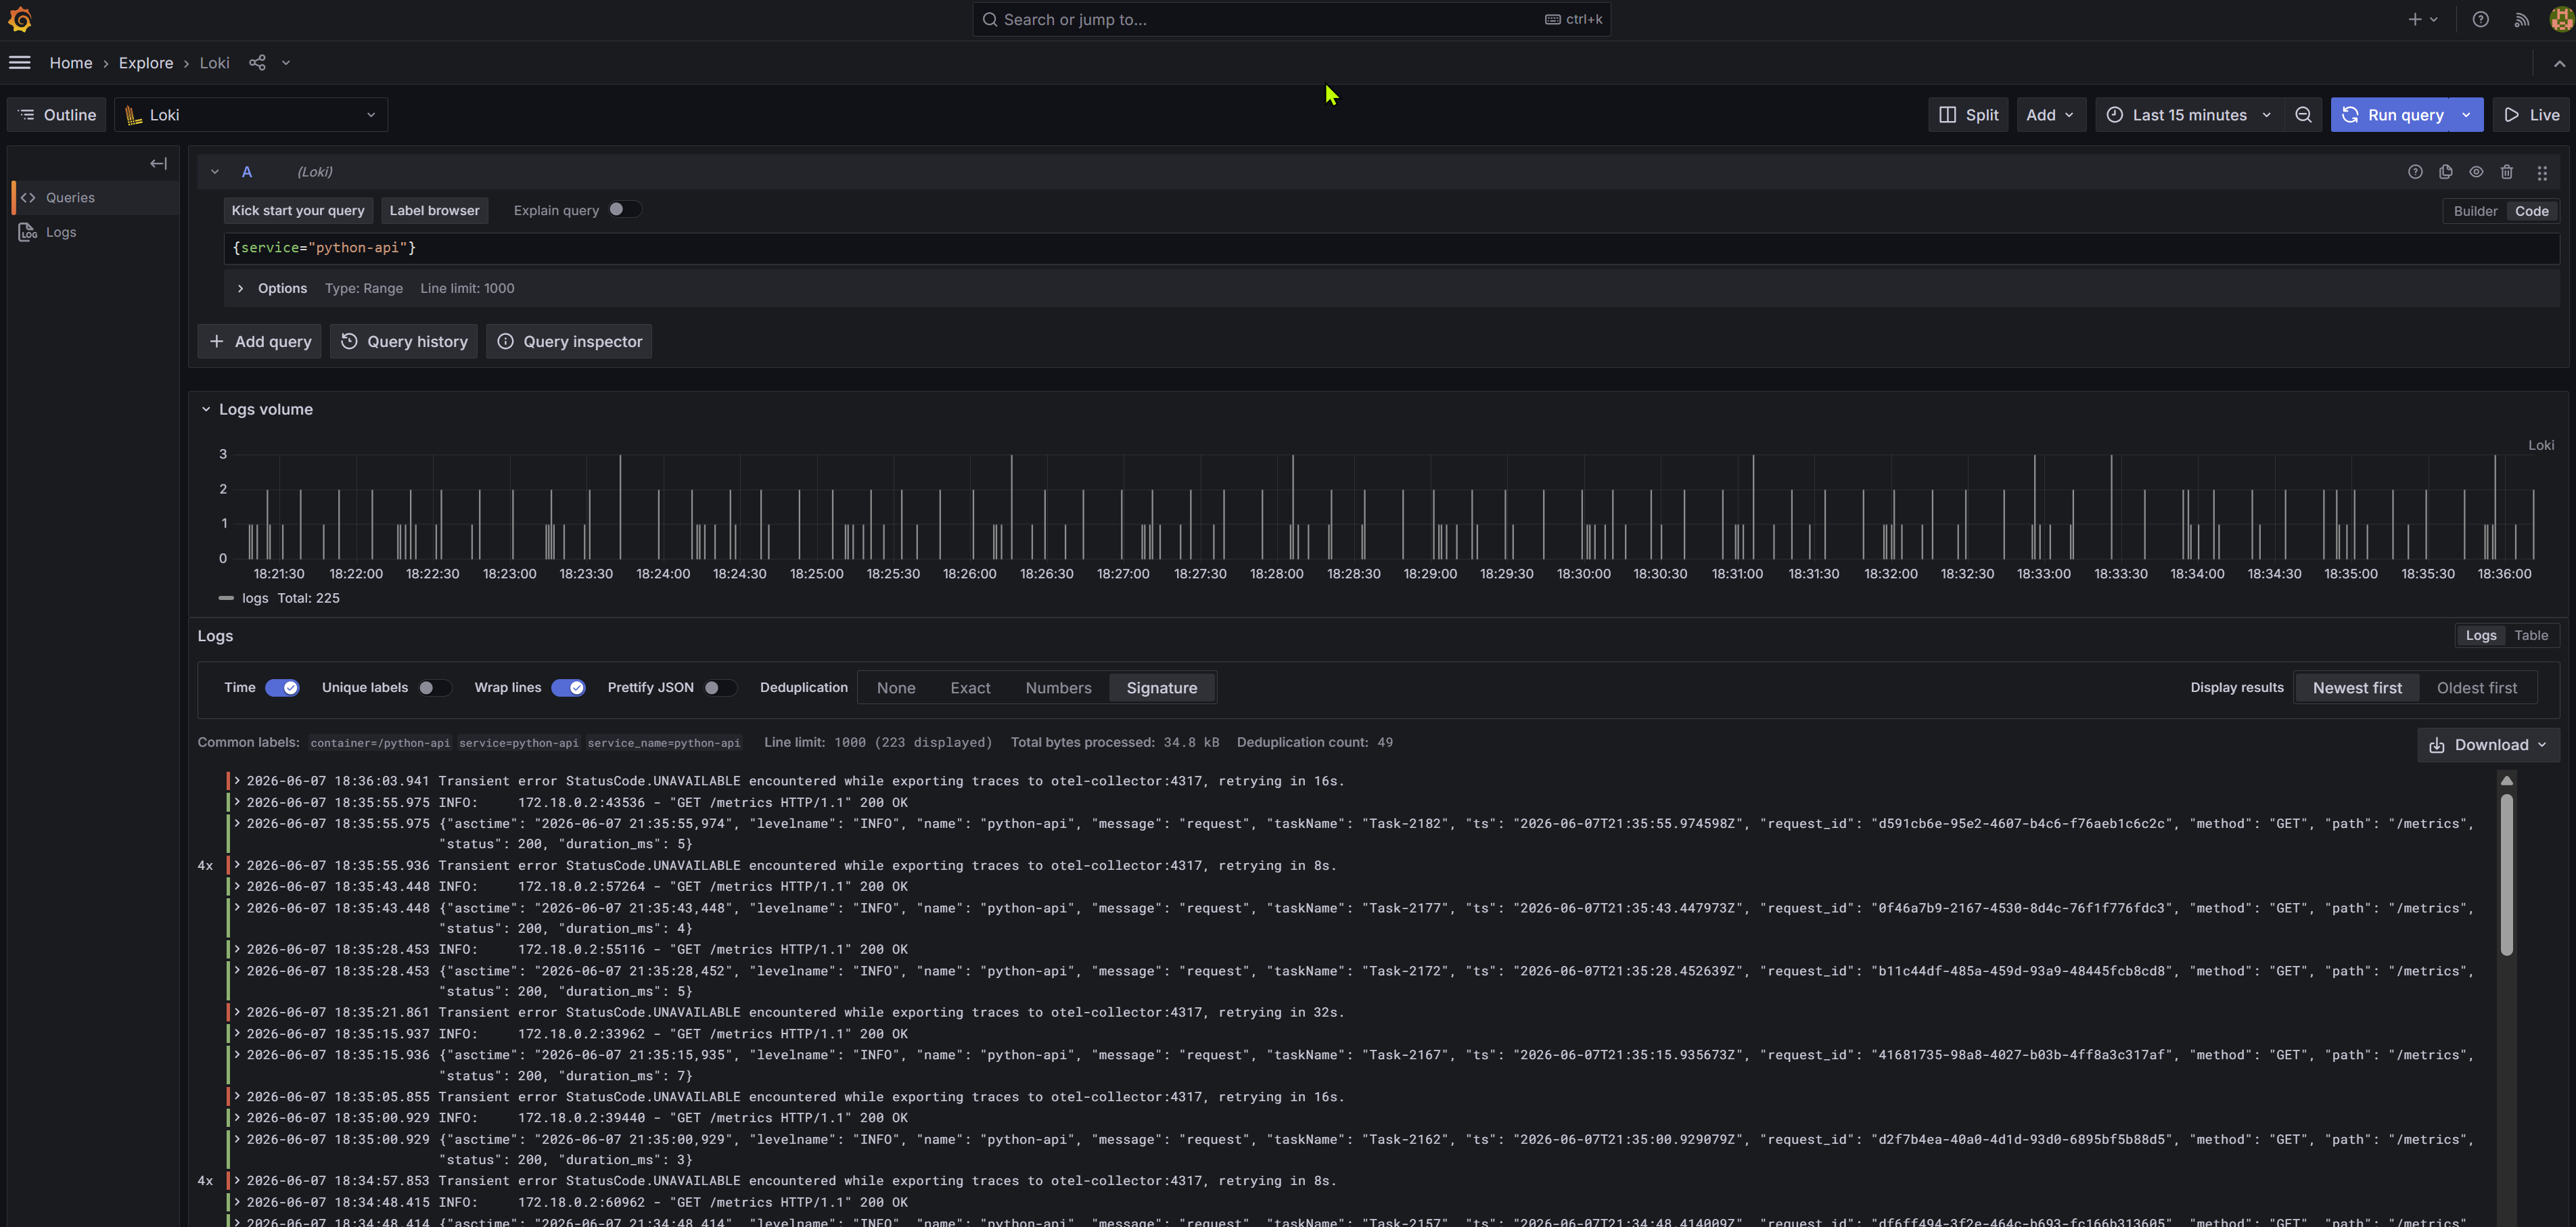Open the Grafana logo home
Image resolution: width=2576 pixels, height=1227 pixels.
click(x=20, y=19)
